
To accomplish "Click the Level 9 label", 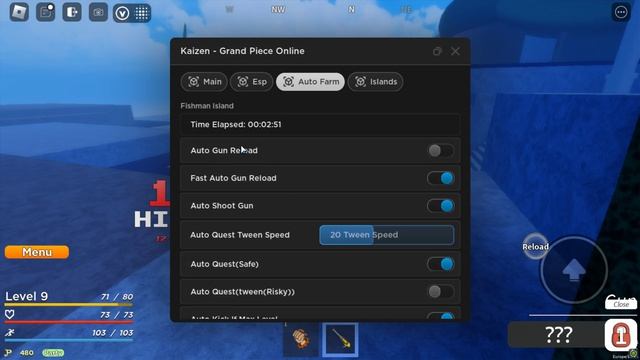I will click(27, 296).
